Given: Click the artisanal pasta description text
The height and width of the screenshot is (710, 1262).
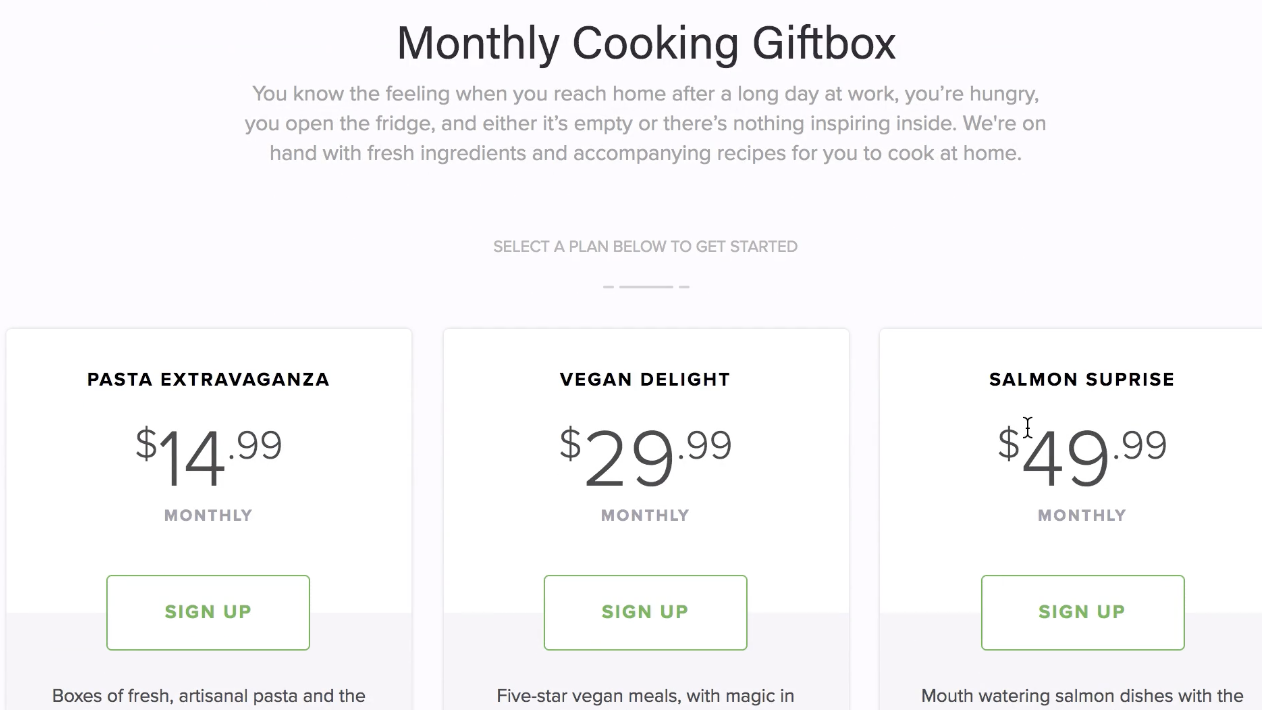Looking at the screenshot, I should point(208,695).
